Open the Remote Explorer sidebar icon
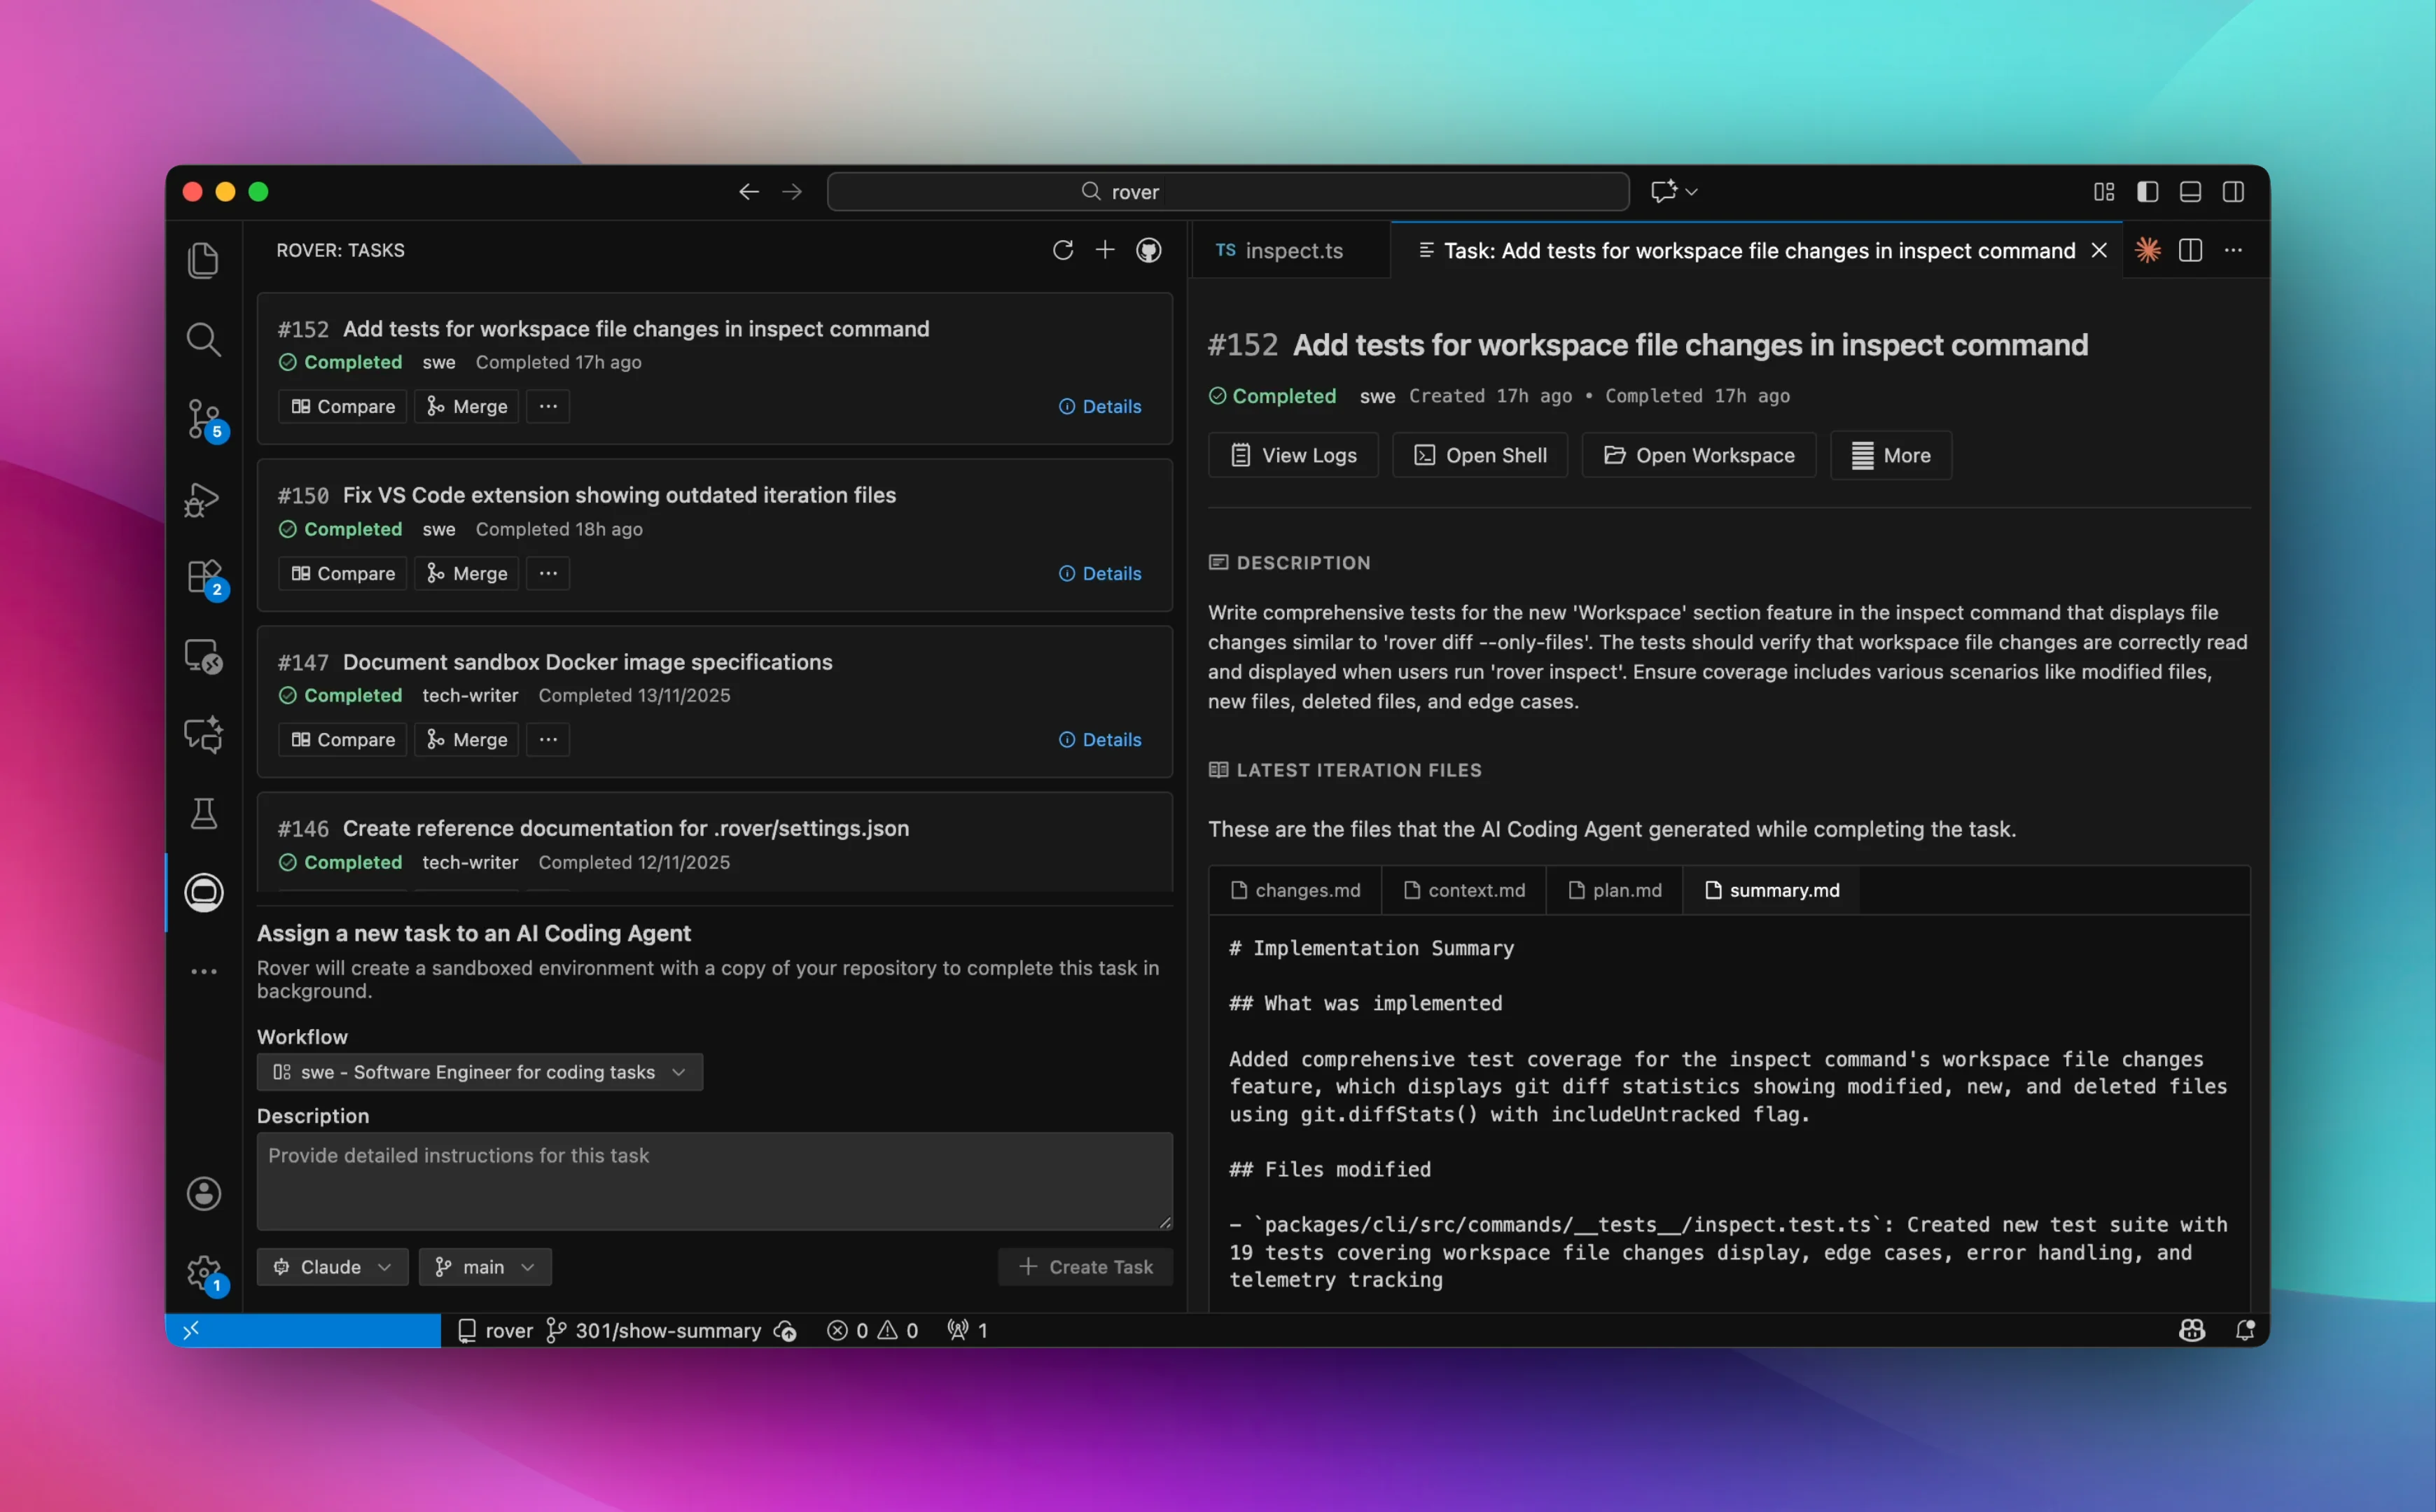Viewport: 2436px width, 1512px height. tap(204, 656)
